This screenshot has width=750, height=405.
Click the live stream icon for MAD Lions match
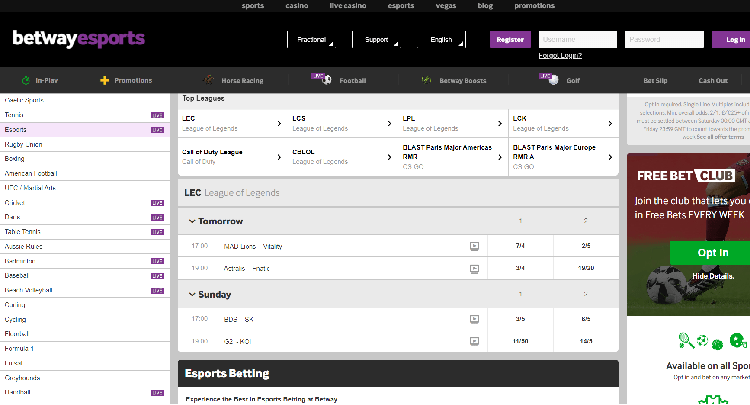point(474,245)
